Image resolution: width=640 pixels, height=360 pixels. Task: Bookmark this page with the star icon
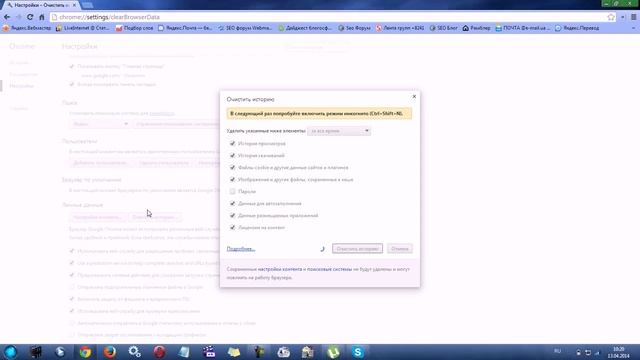(x=611, y=17)
